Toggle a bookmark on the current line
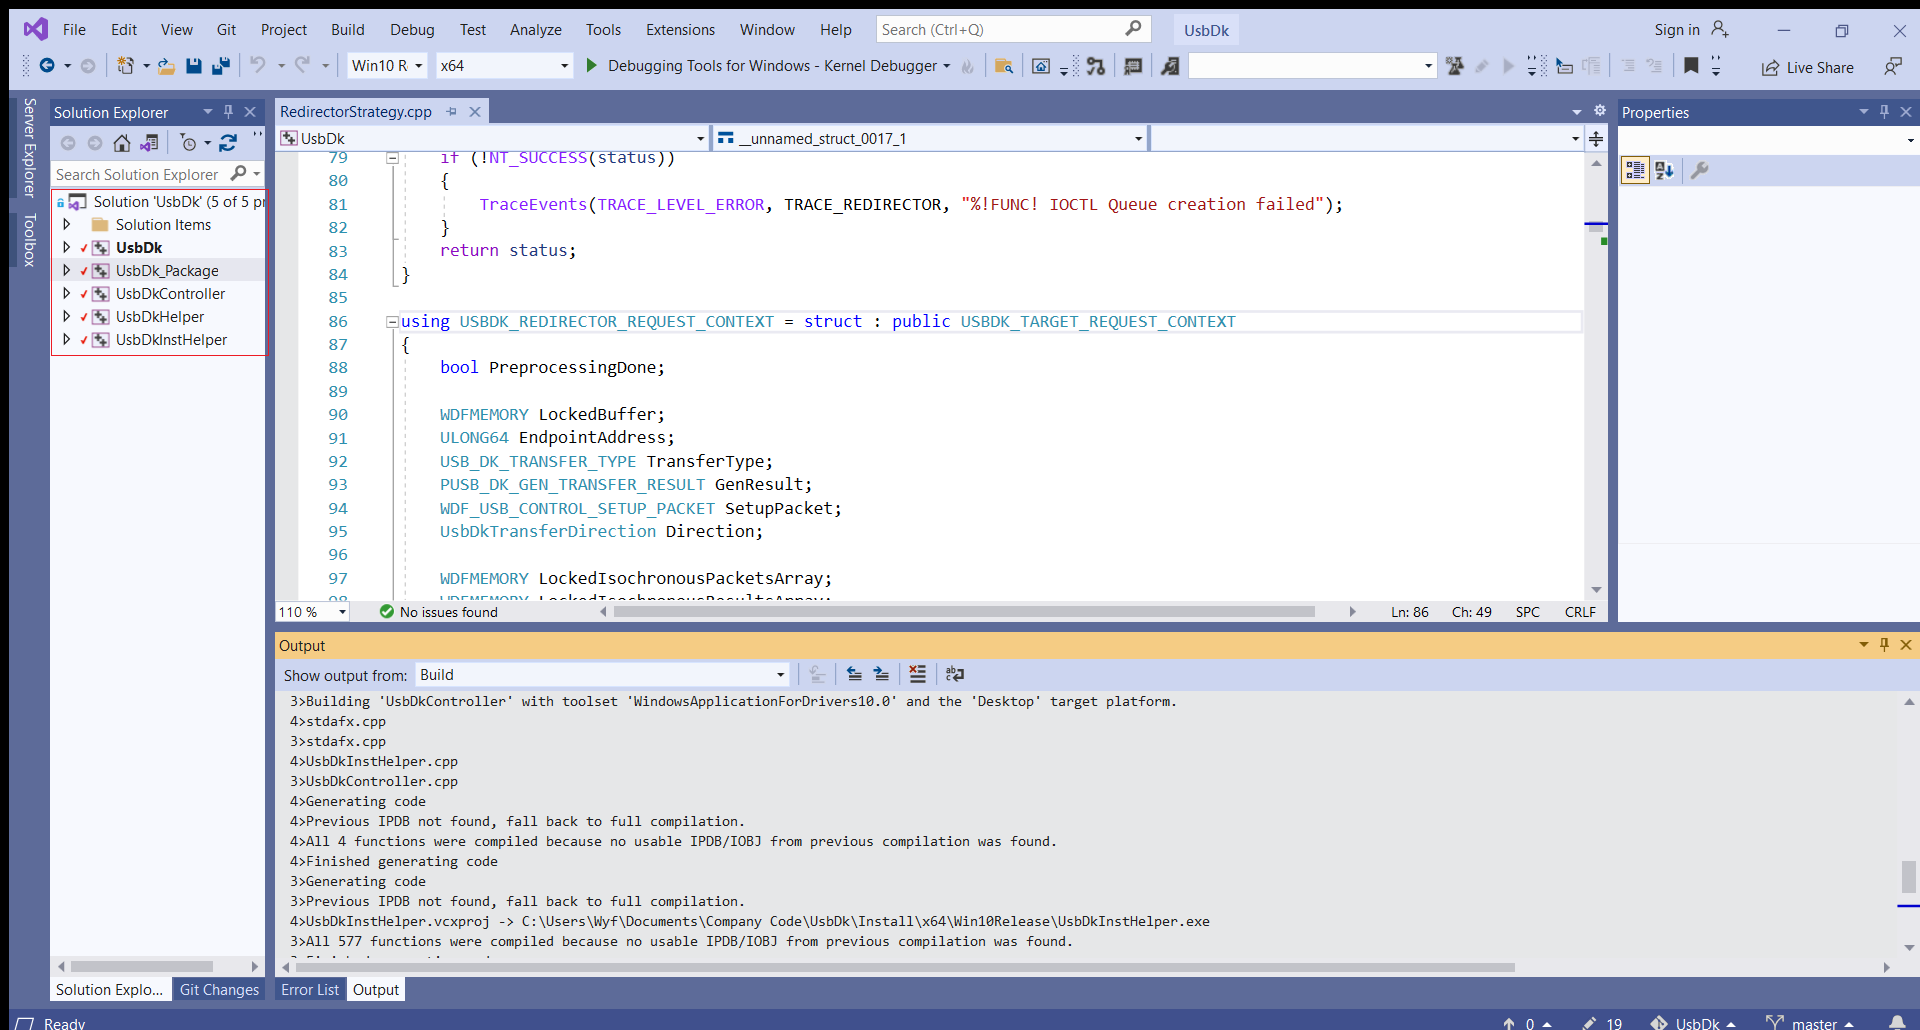Screen dimensions: 1920x1030 pyautogui.click(x=1692, y=66)
